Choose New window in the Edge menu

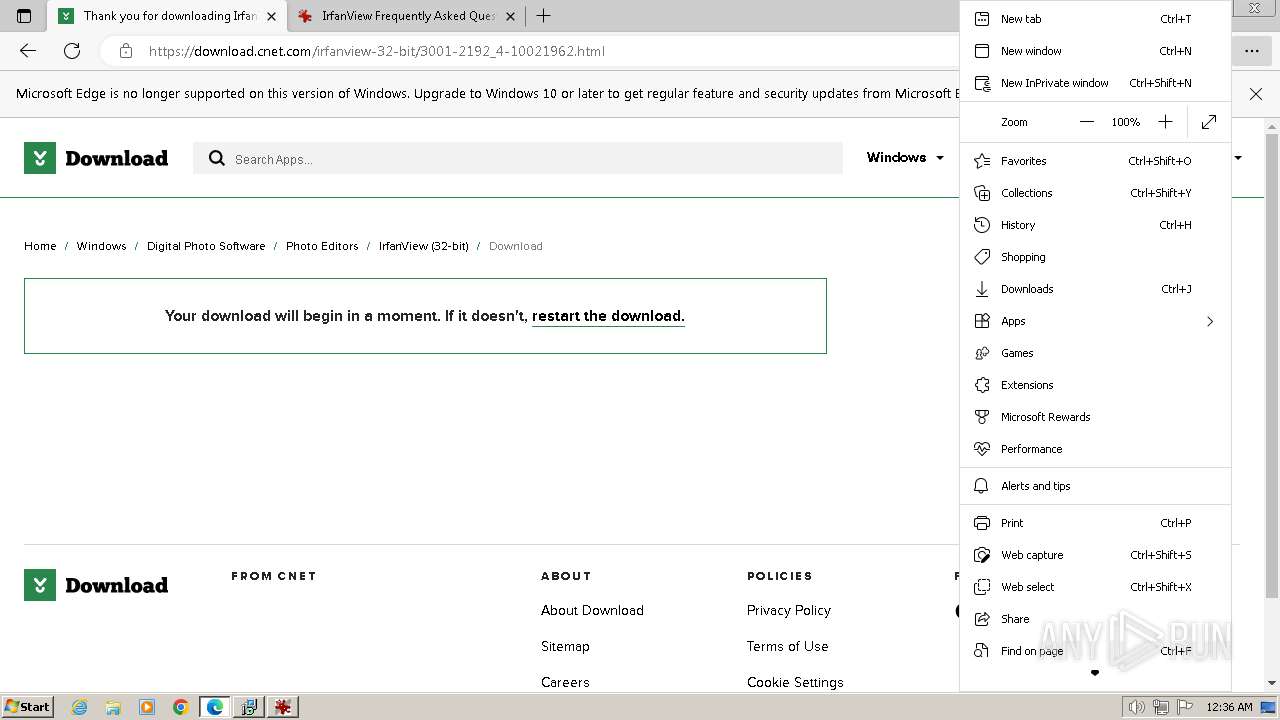1095,51
